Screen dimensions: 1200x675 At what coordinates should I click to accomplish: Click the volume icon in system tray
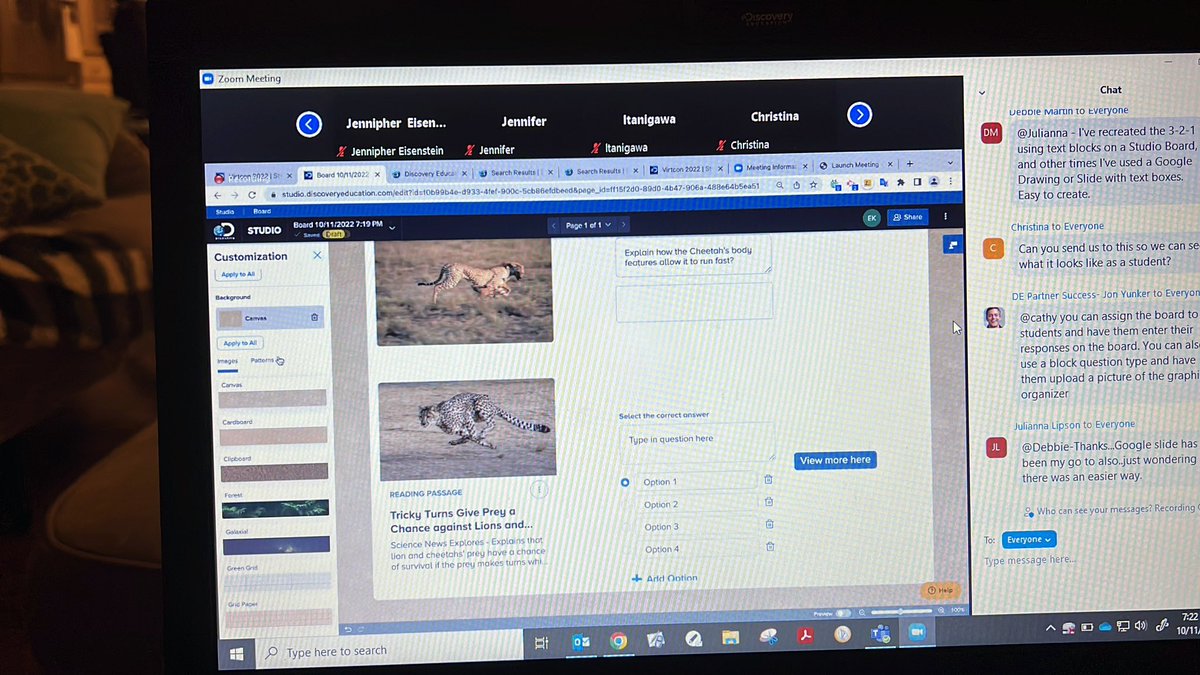pyautogui.click(x=1140, y=626)
